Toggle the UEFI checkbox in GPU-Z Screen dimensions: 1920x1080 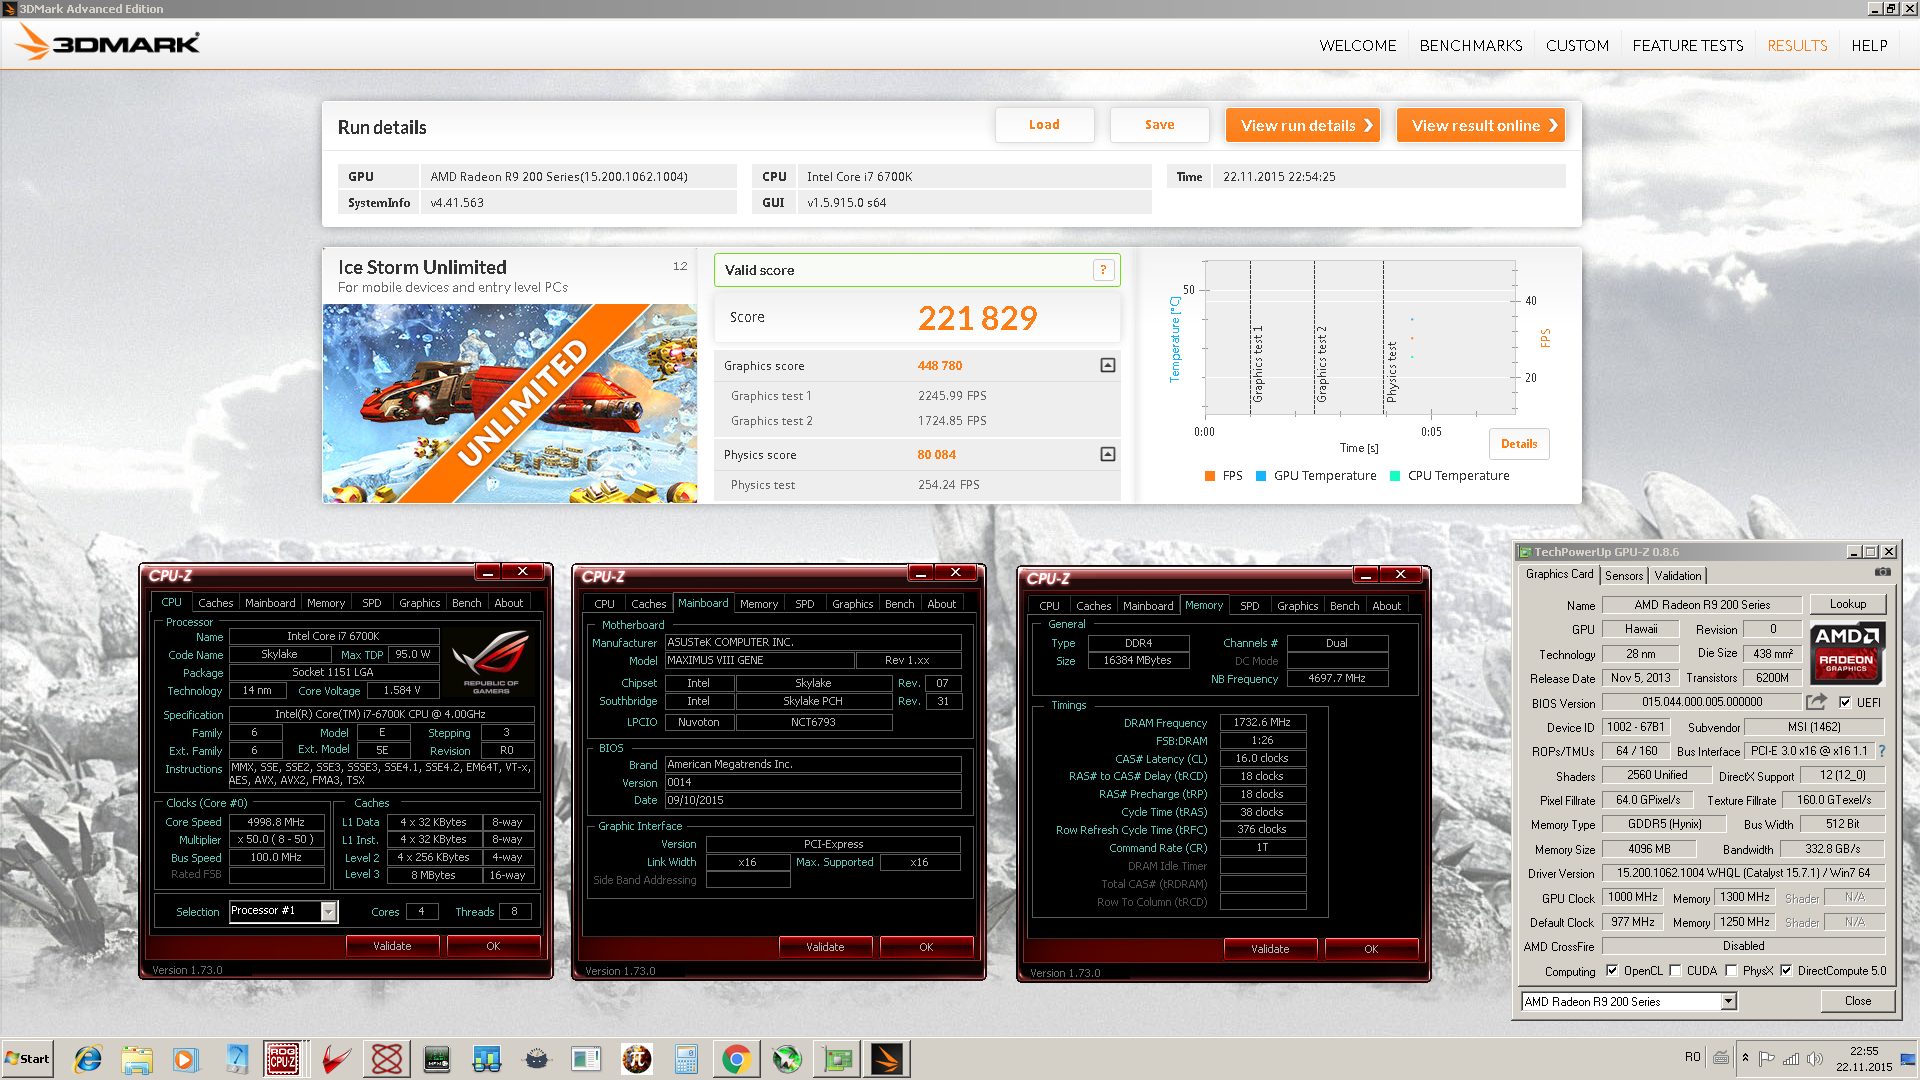(1845, 702)
